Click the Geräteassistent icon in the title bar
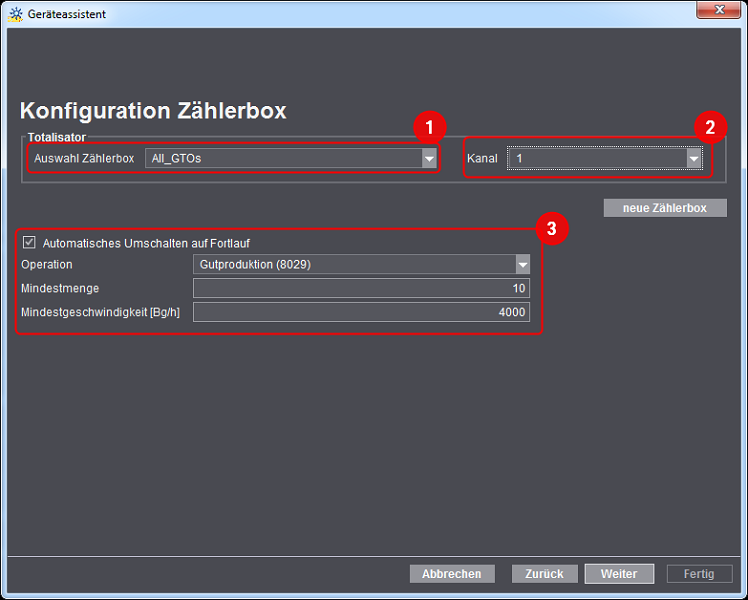The width and height of the screenshot is (748, 600). click(x=15, y=14)
